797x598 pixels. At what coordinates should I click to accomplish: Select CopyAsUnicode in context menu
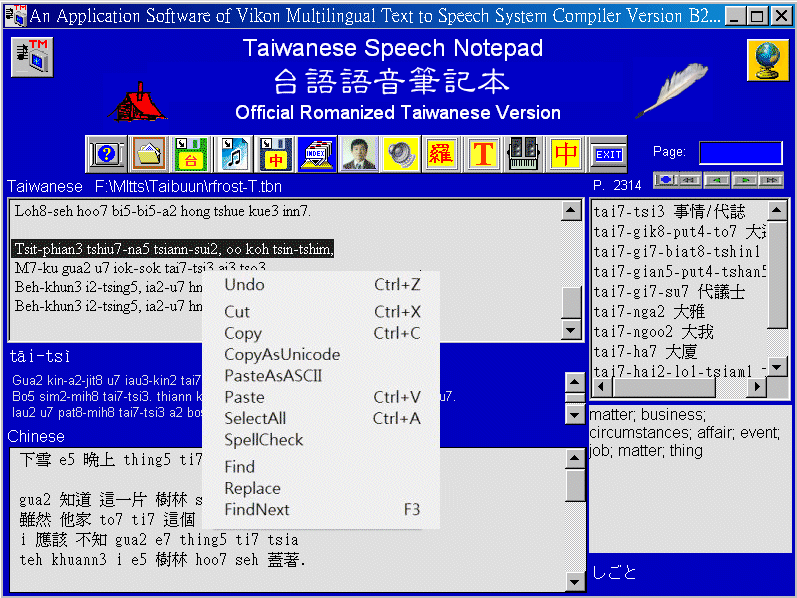pyautogui.click(x=282, y=355)
